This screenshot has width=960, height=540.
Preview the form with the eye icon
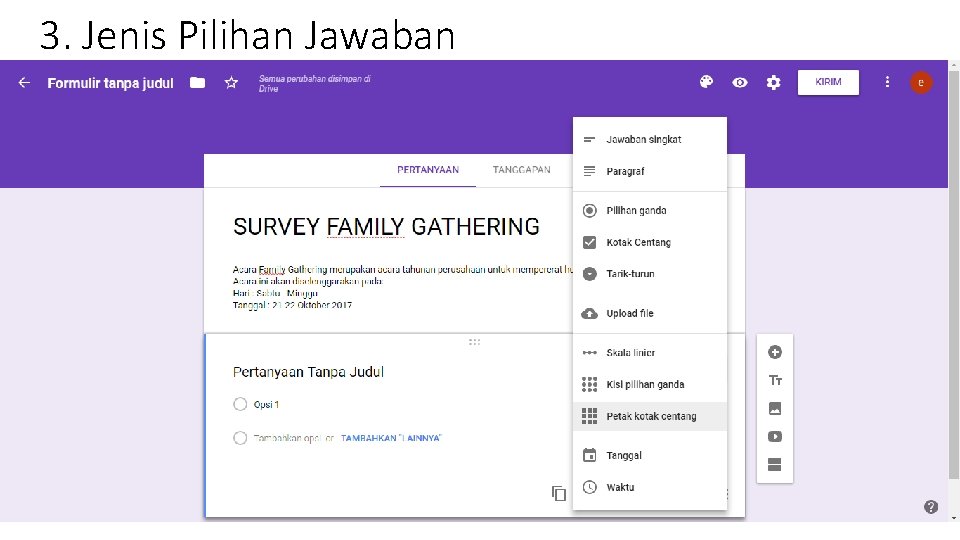tap(740, 82)
